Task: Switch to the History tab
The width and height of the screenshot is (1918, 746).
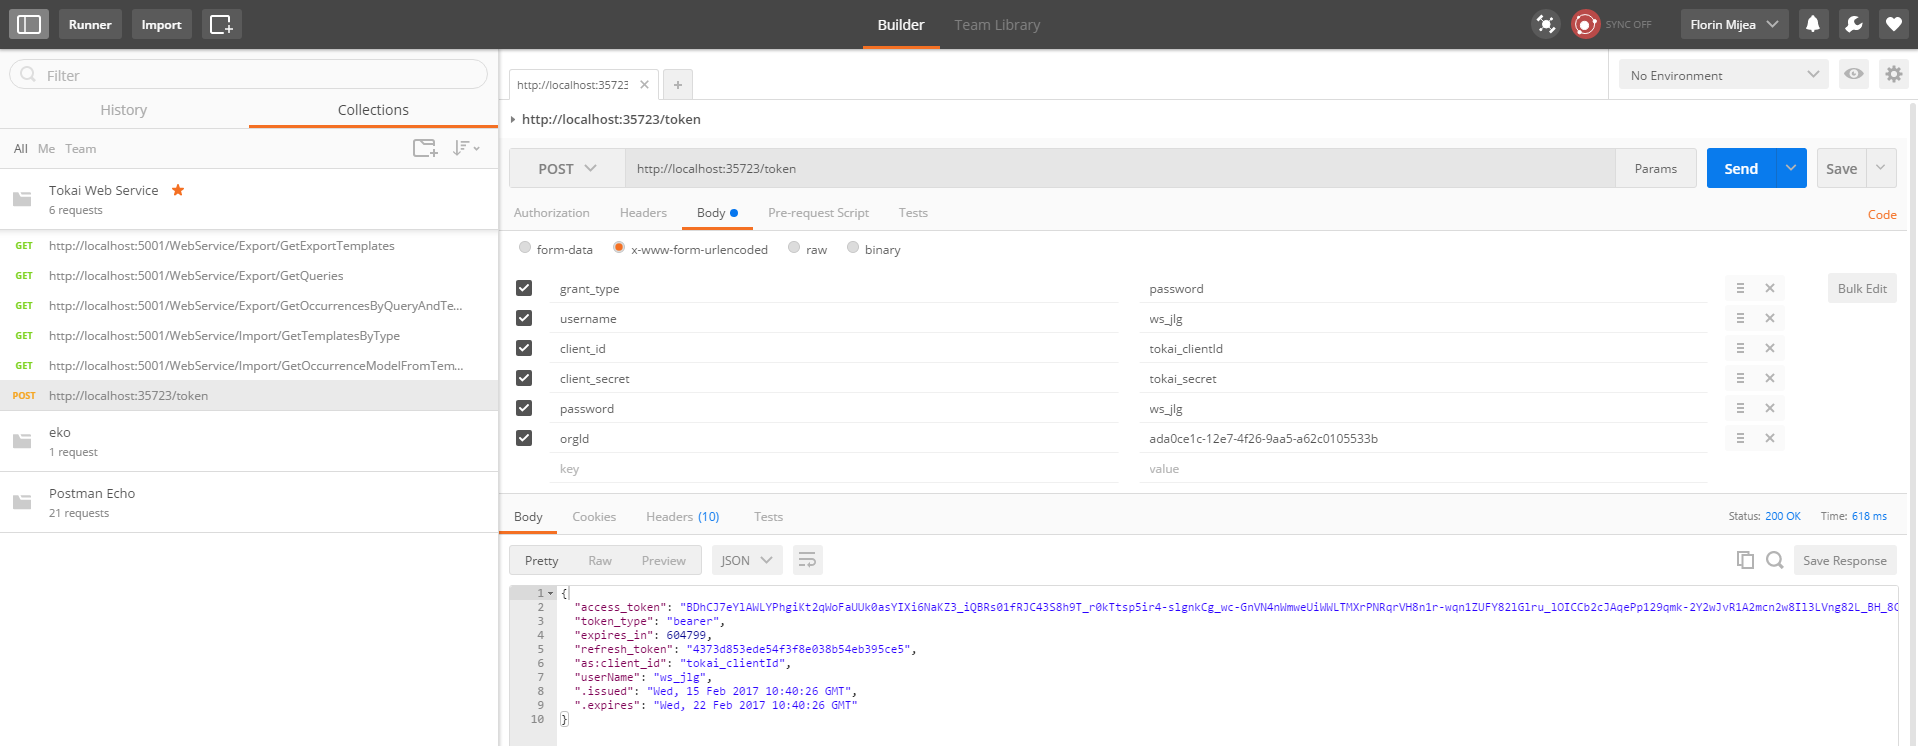Action: click(x=124, y=110)
